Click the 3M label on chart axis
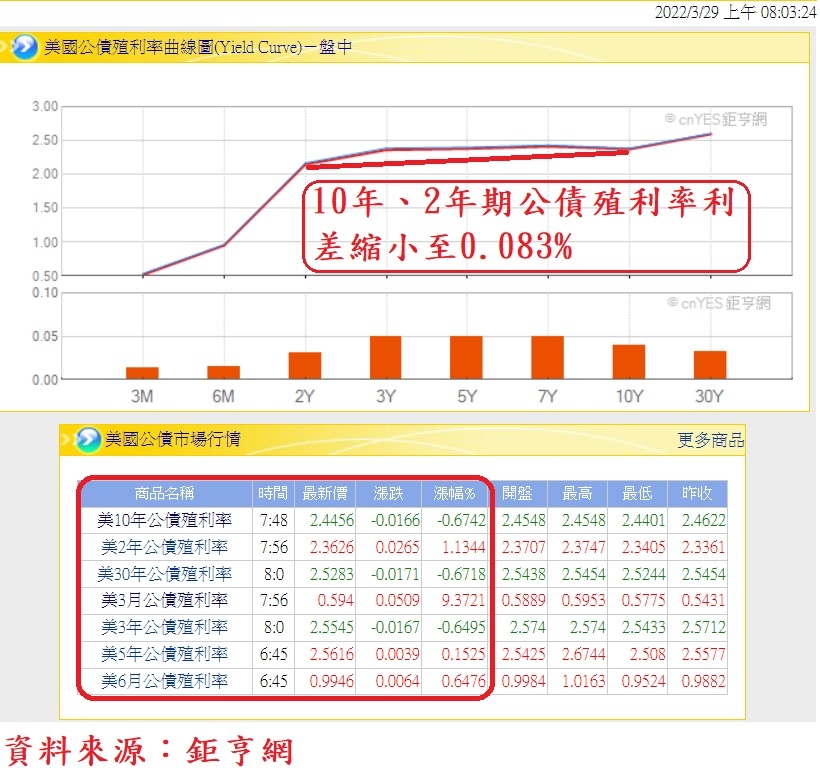The width and height of the screenshot is (820, 779). [142, 396]
